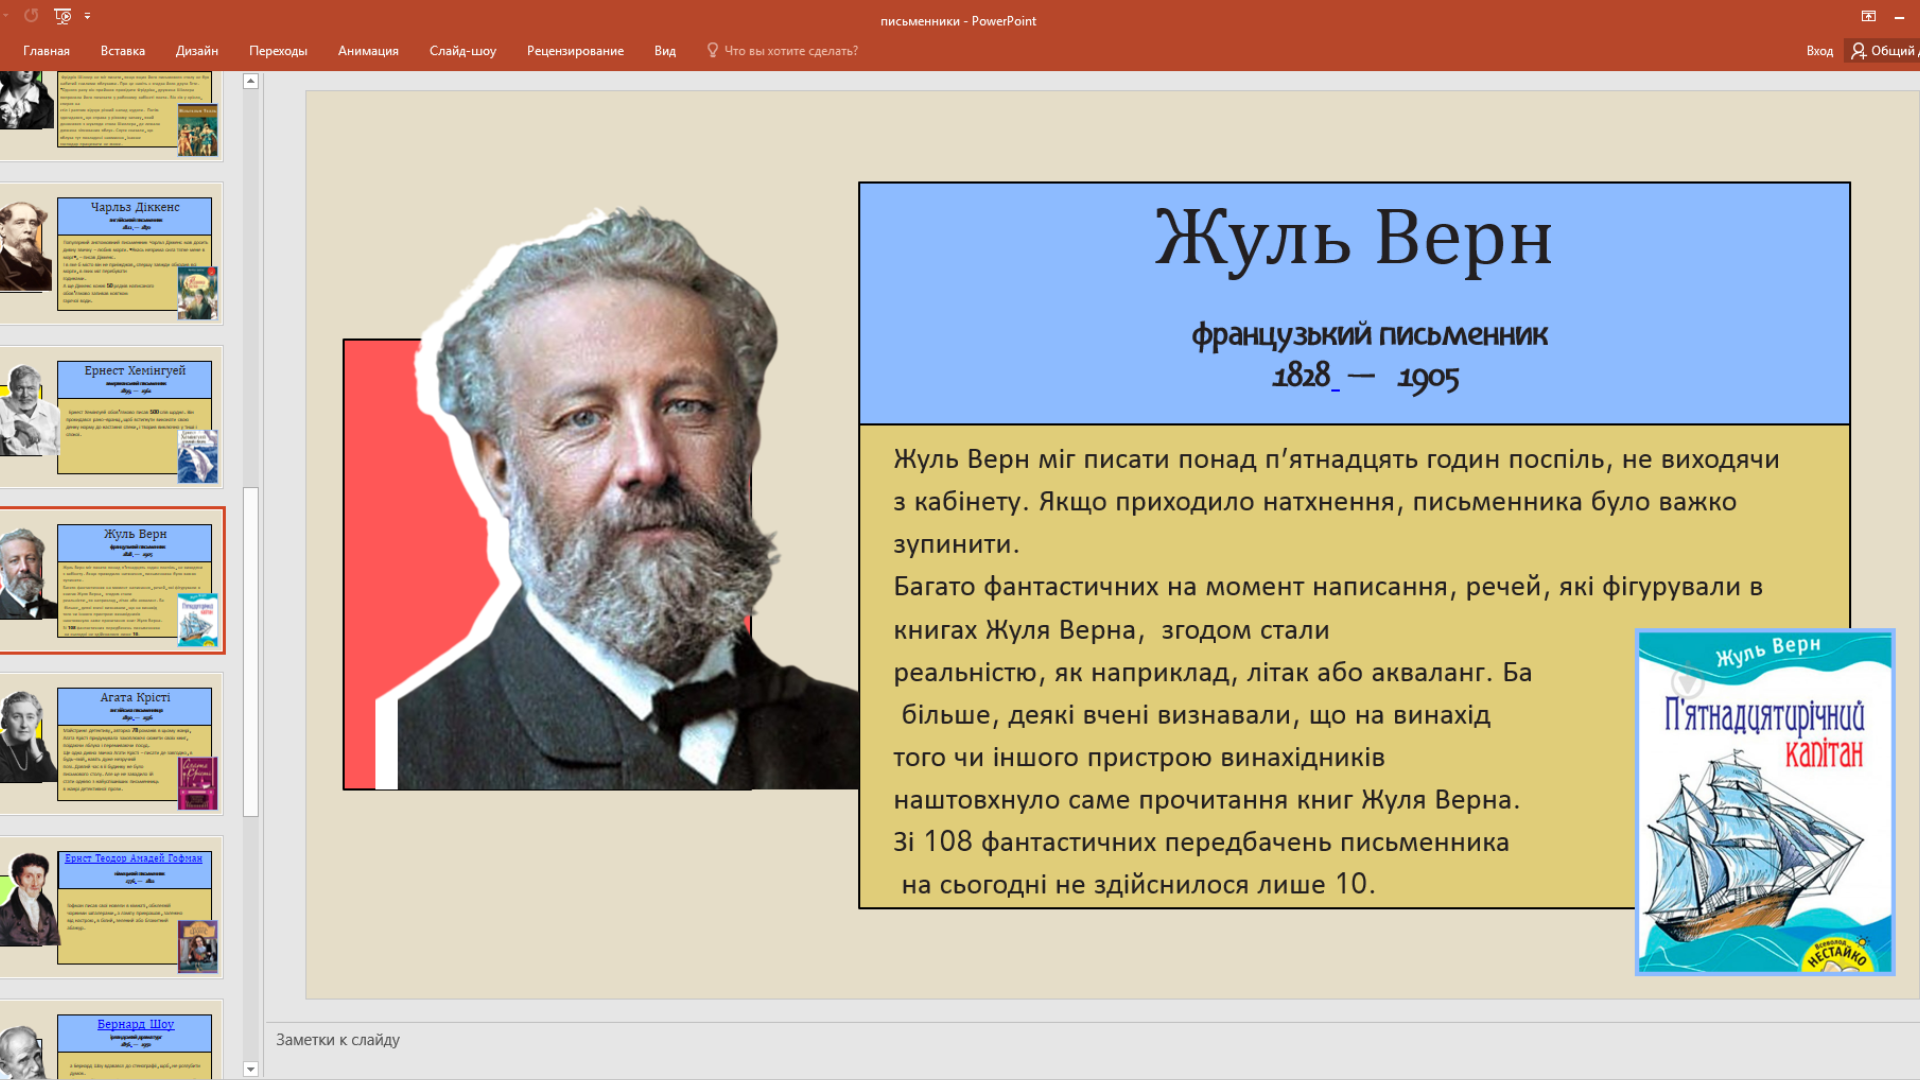Open the Вид tab
Viewport: 1920px width, 1080px height.
coord(665,51)
